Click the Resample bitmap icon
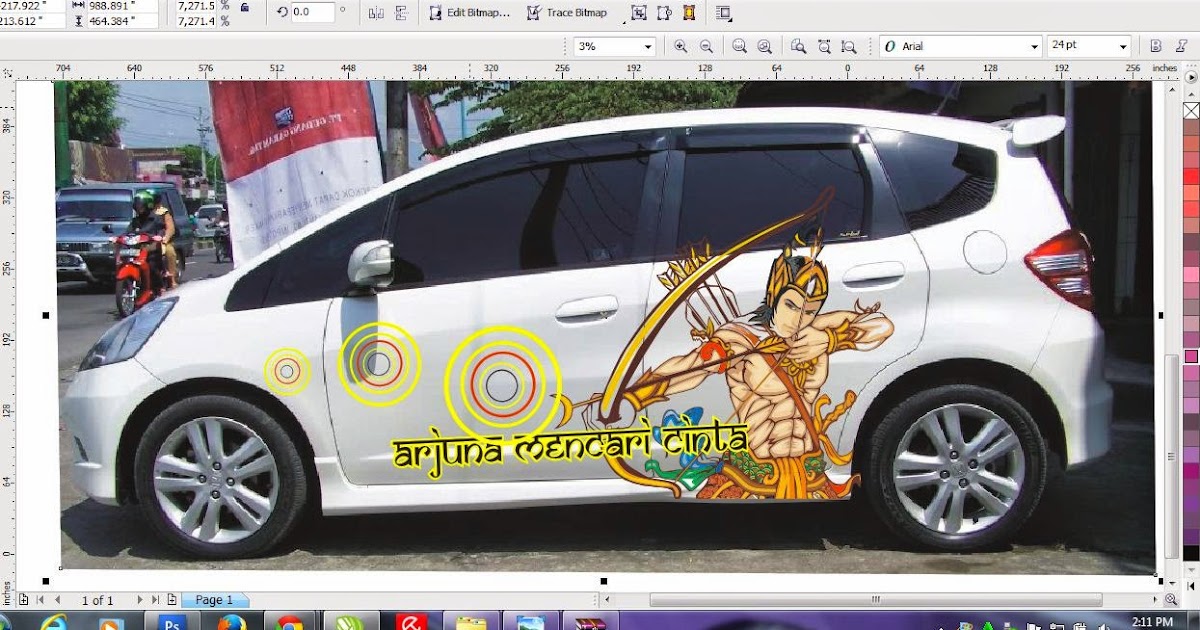 click(x=664, y=13)
